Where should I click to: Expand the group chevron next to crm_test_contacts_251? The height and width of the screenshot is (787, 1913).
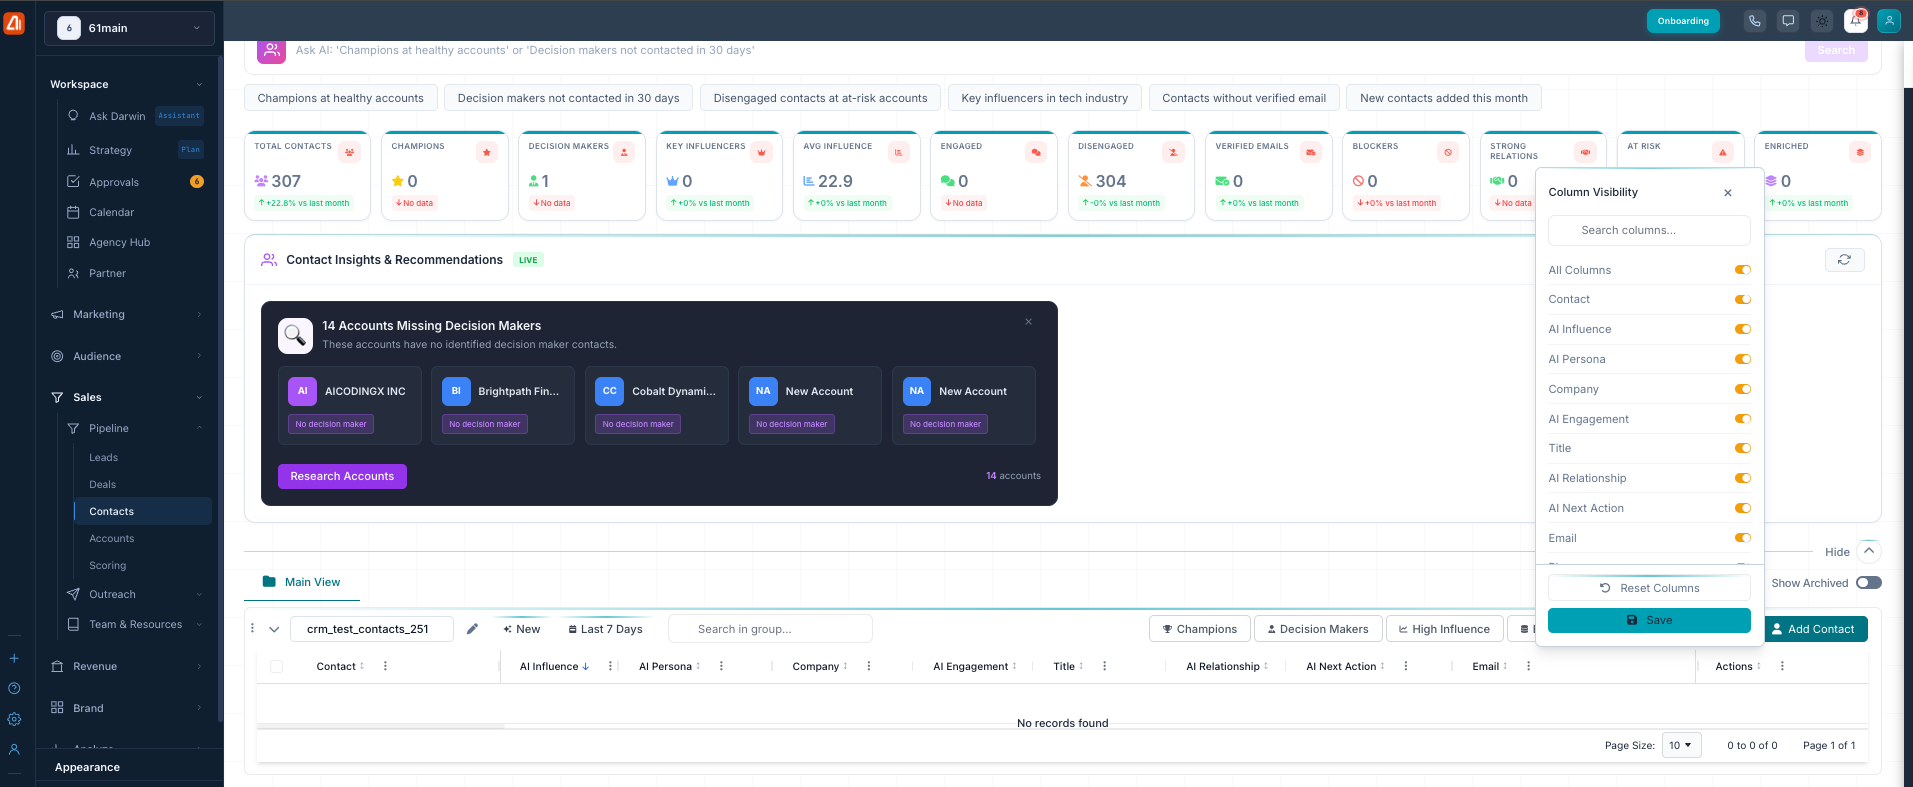click(x=274, y=629)
